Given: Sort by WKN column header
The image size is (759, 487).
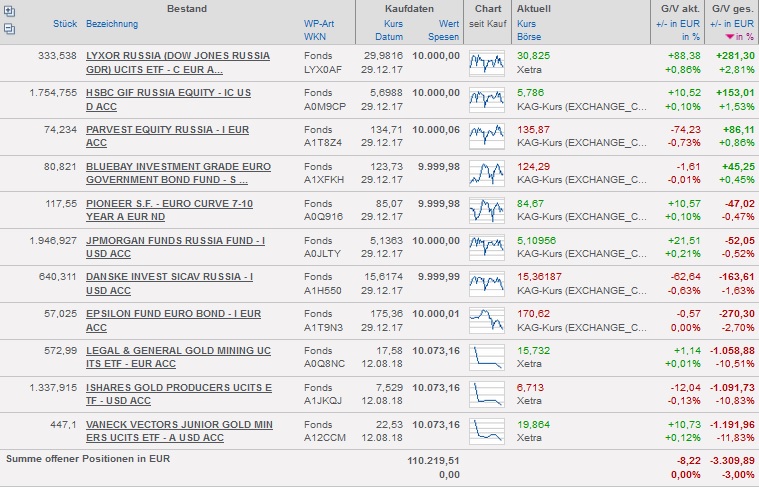Looking at the screenshot, I should point(315,37).
